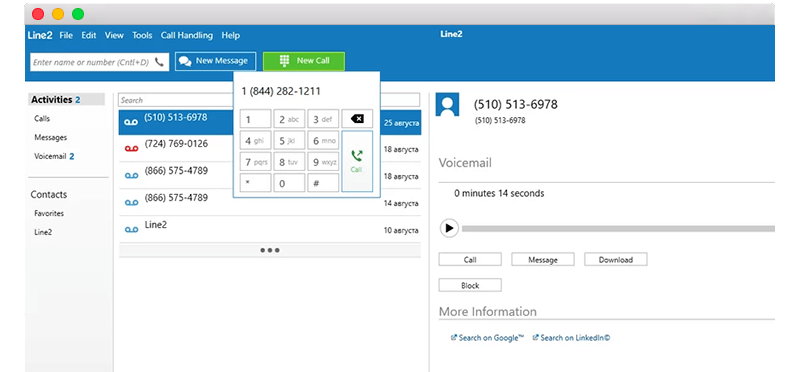
Task: Click 1 on the dial pad
Action: point(255,119)
